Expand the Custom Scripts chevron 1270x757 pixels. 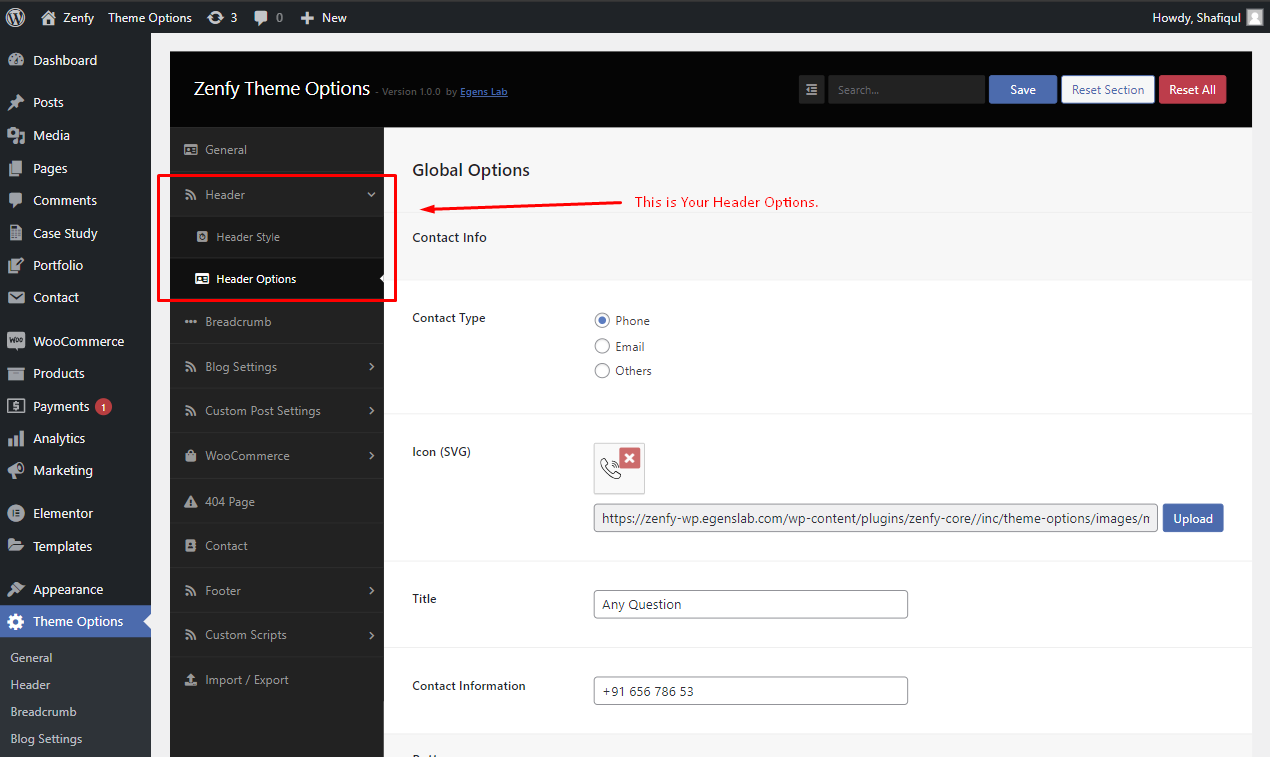(x=371, y=635)
